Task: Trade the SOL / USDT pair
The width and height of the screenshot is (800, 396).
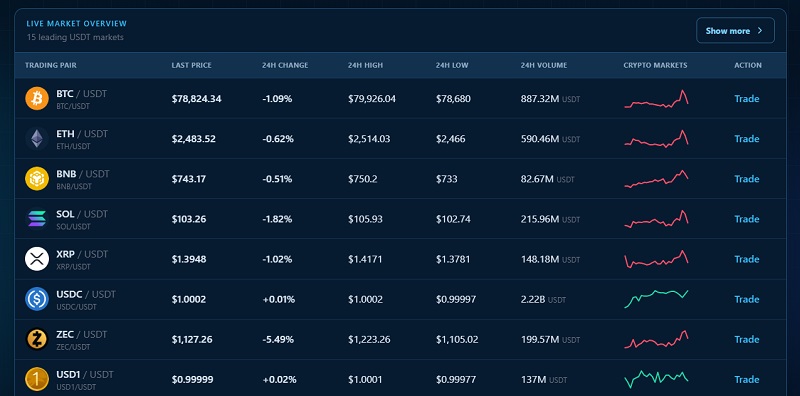Action: 746,219
